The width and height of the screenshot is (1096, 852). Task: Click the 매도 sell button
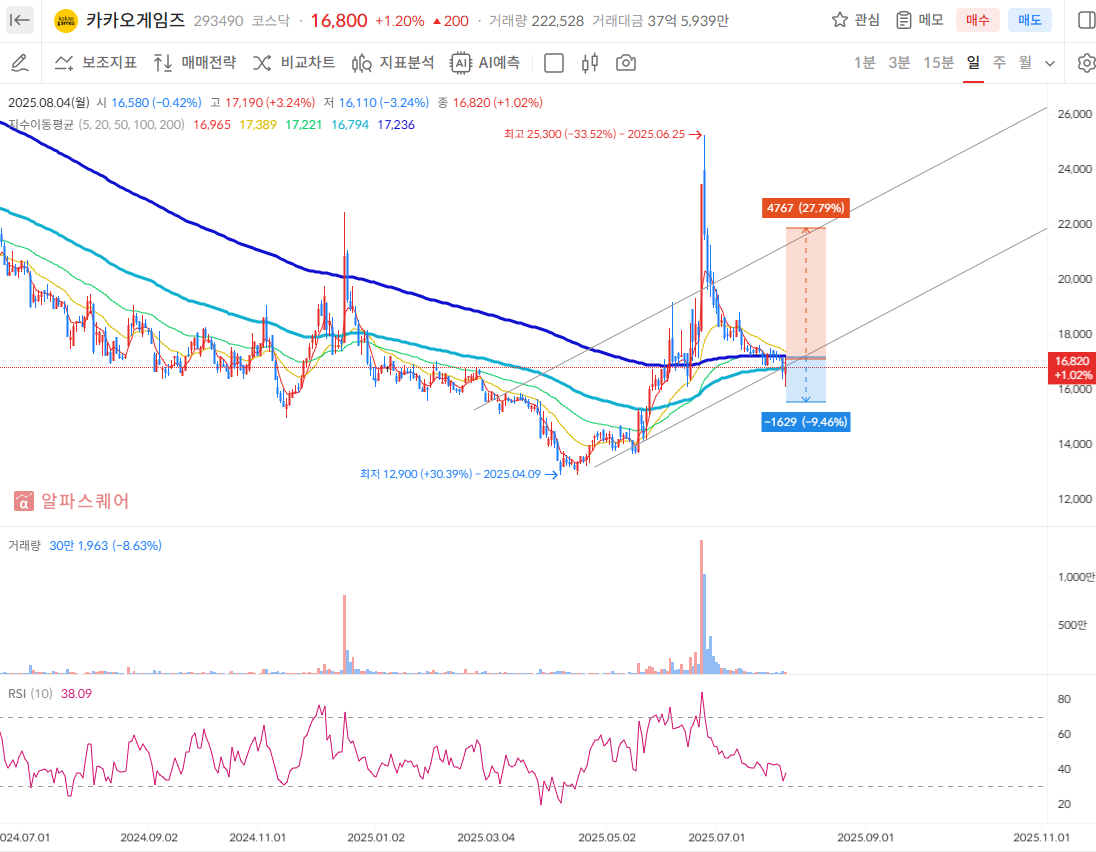pyautogui.click(x=1030, y=20)
